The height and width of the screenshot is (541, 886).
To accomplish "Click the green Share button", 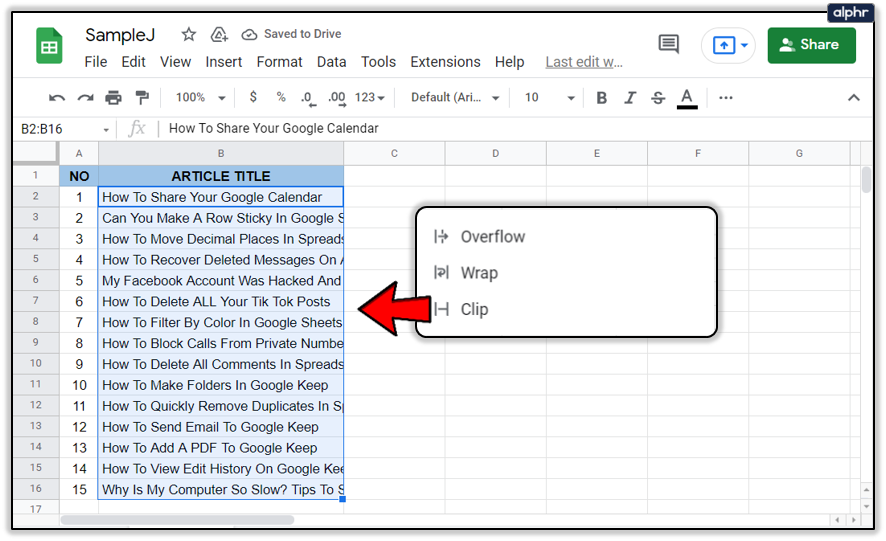I will 811,45.
